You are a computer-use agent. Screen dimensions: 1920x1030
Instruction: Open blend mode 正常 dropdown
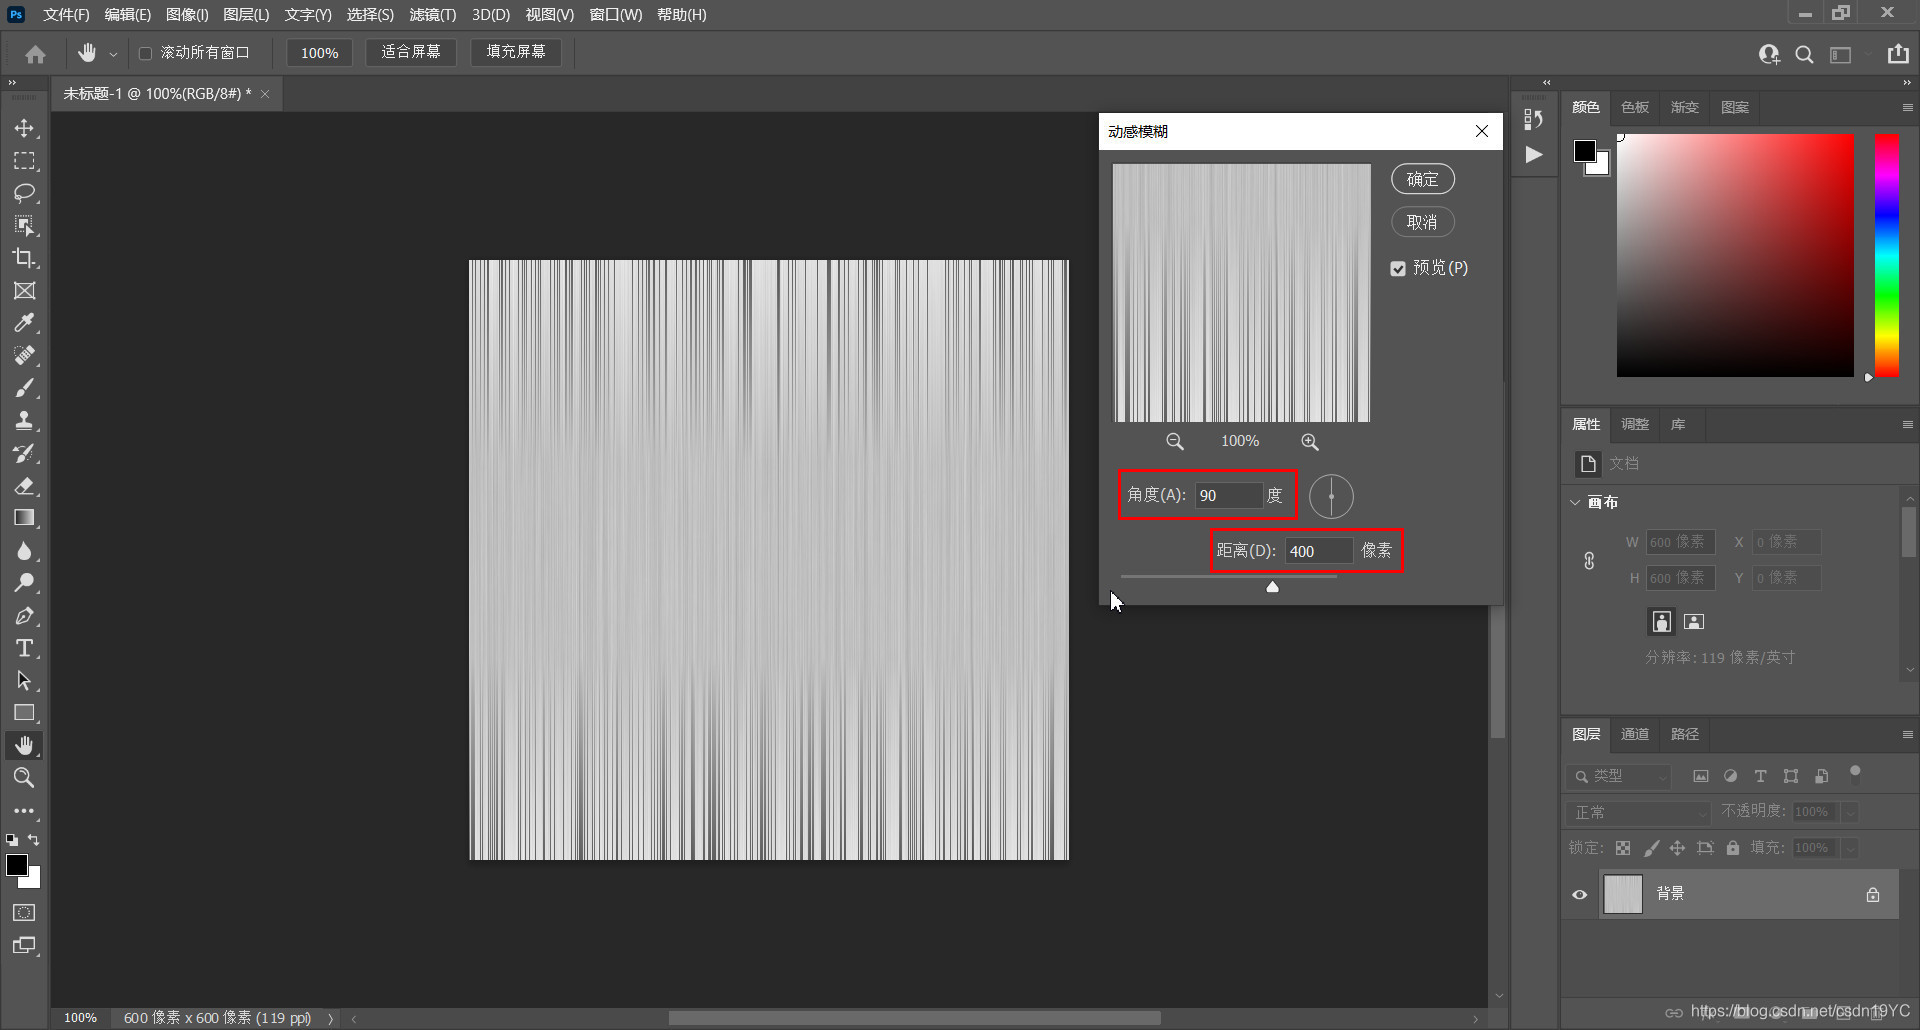point(1639,812)
